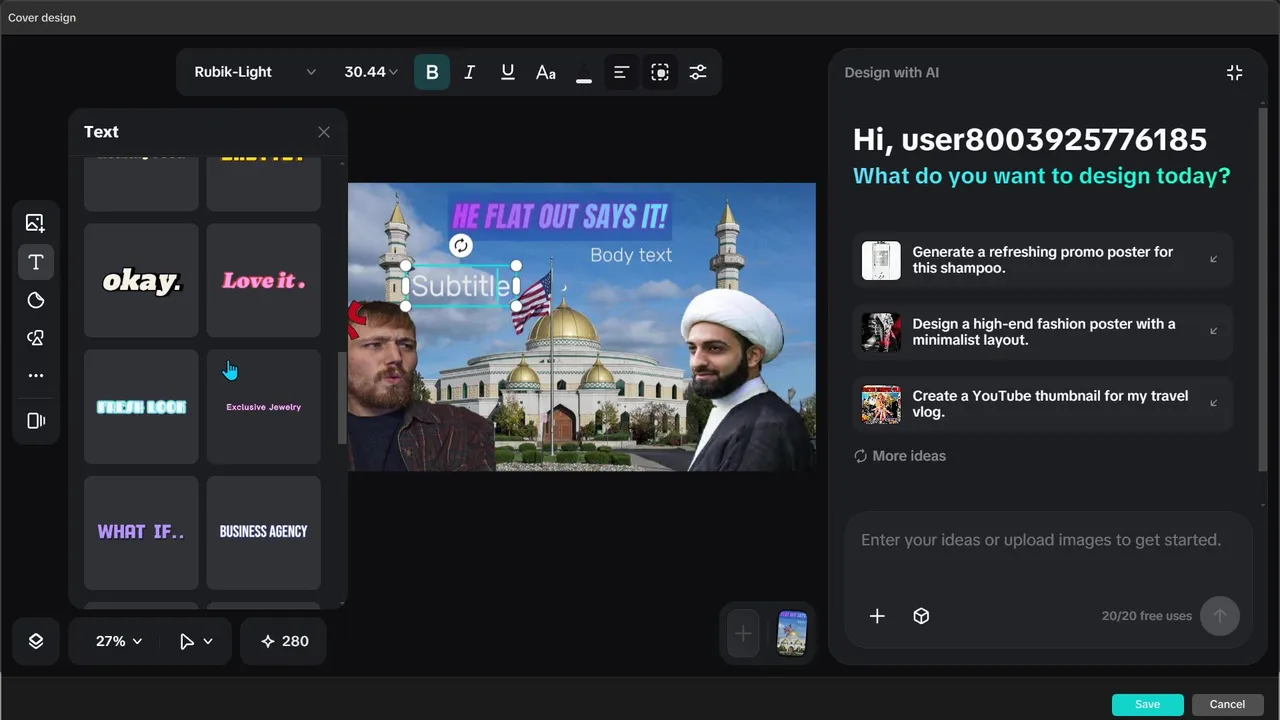The image size is (1280, 720).
Task: Click the rotate handle above Subtitle
Action: [460, 246]
